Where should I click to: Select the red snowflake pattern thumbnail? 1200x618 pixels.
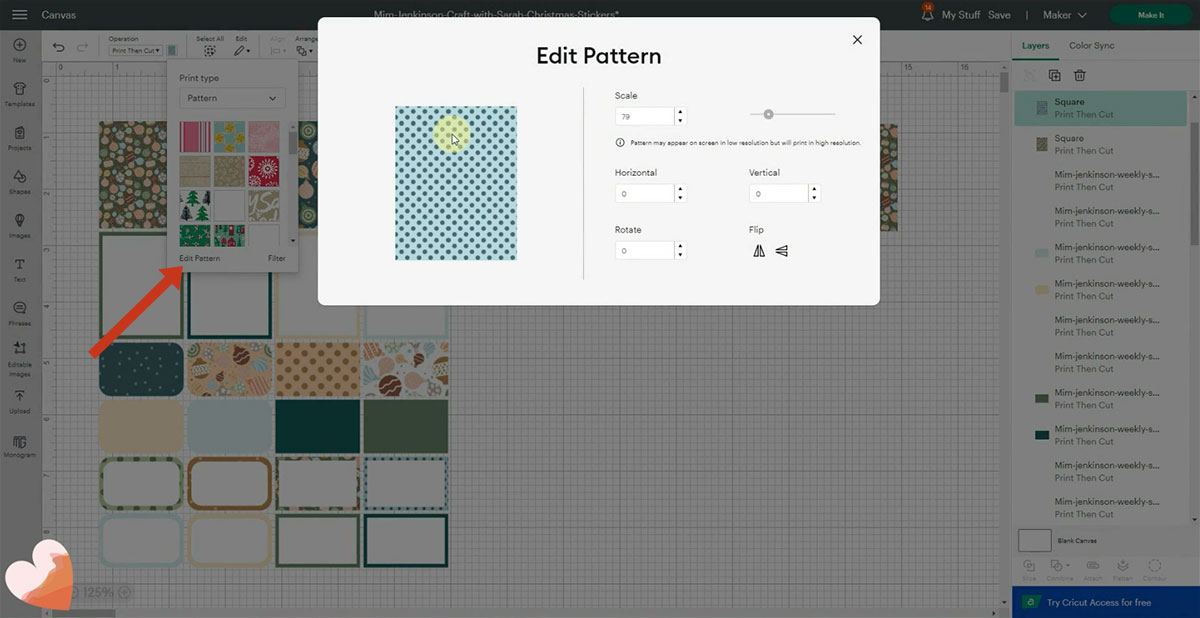point(264,171)
